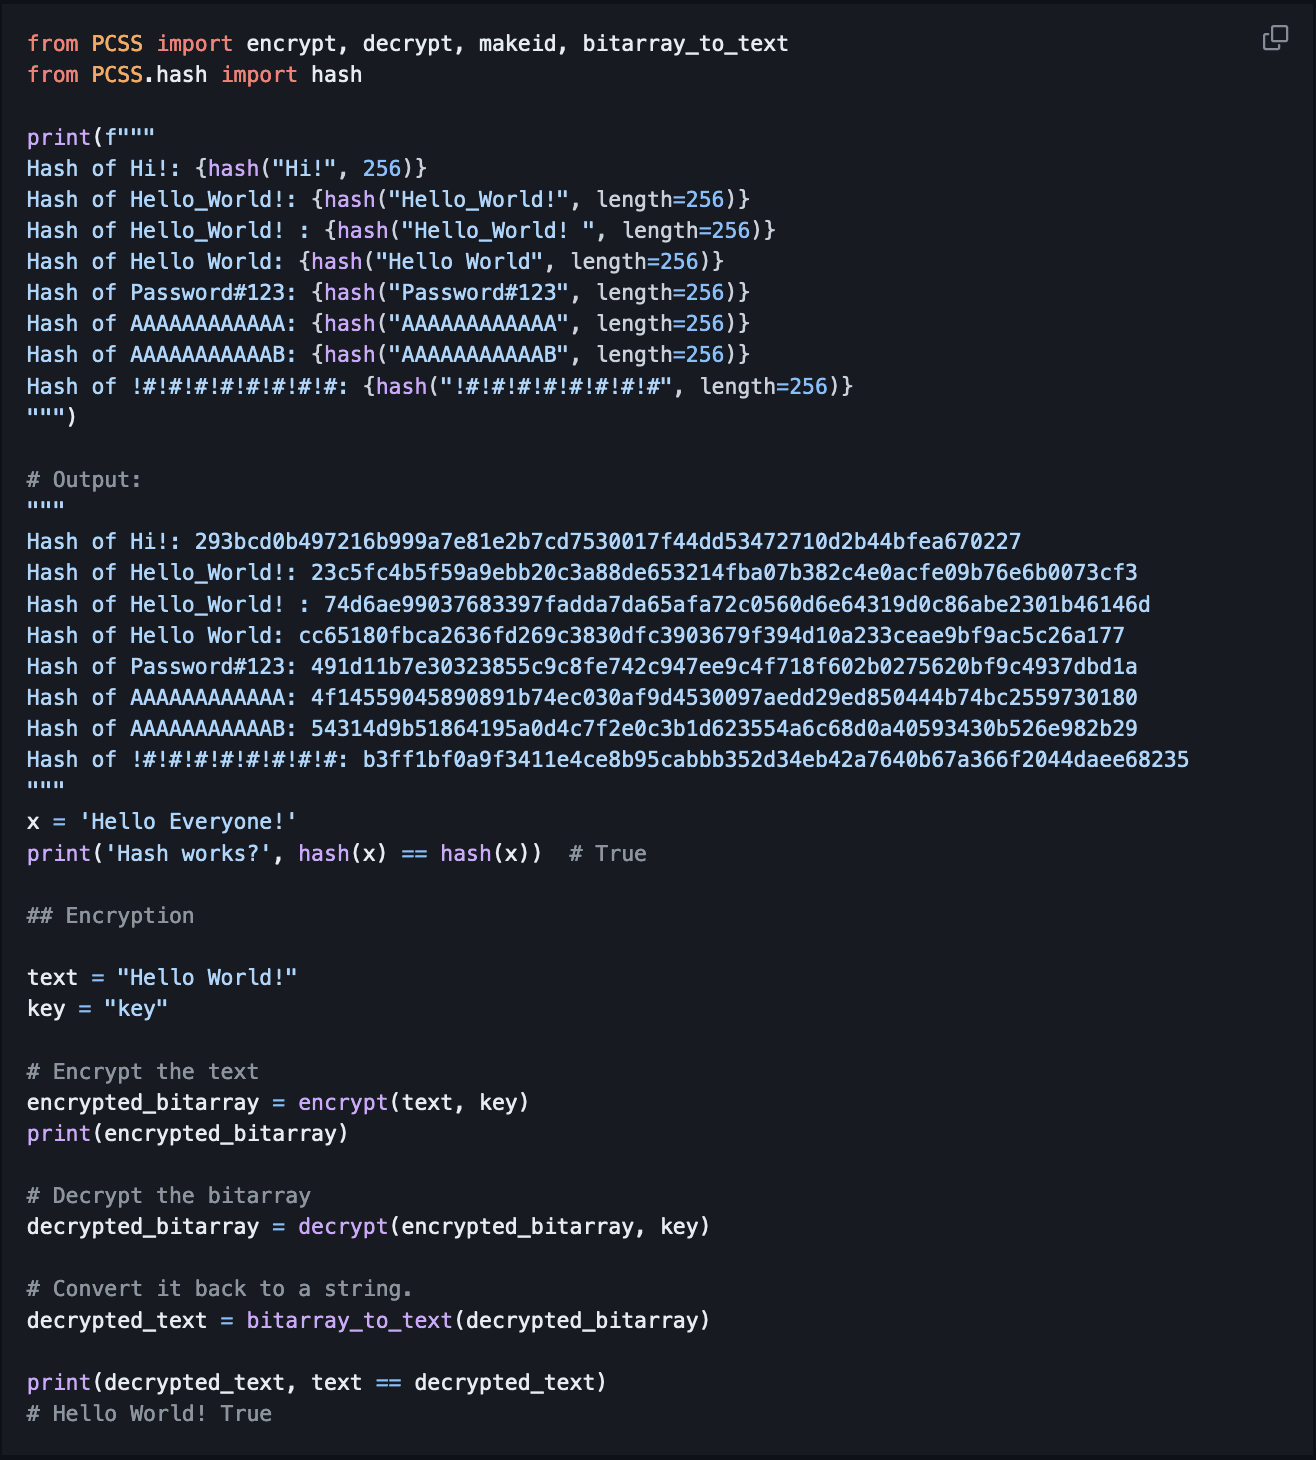Image resolution: width=1316 pixels, height=1460 pixels.
Task: Click the "# Decrypt the bitarray" comment
Action: (x=168, y=1196)
